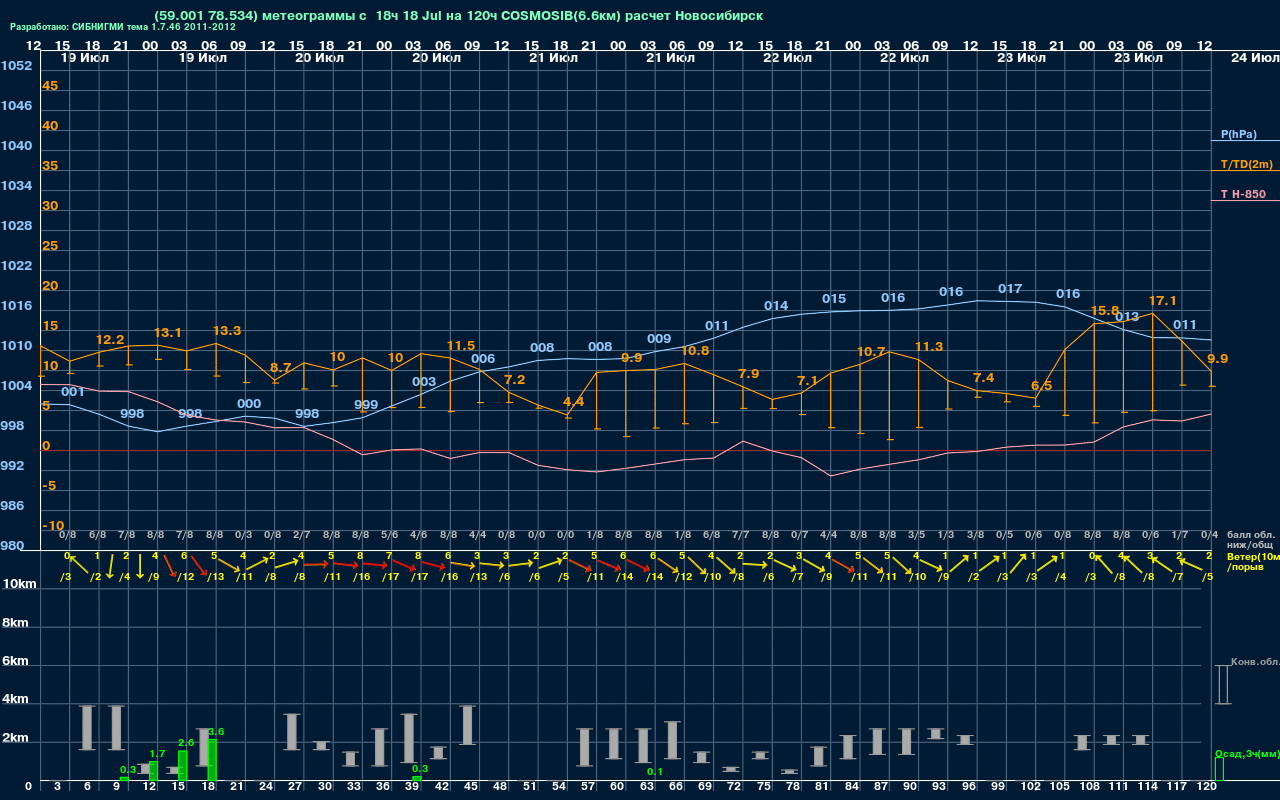Click pressure label 000
The image size is (1280, 800).
(x=249, y=404)
